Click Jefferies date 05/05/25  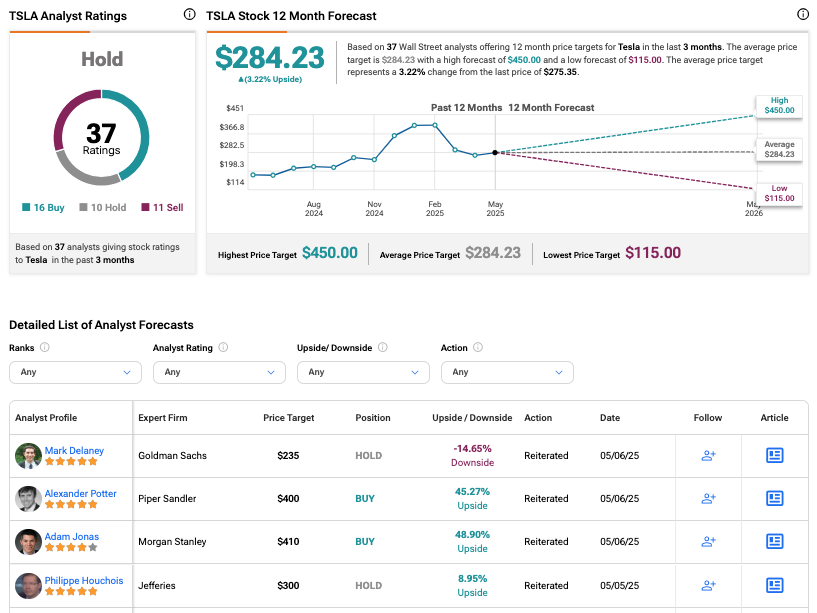click(620, 585)
